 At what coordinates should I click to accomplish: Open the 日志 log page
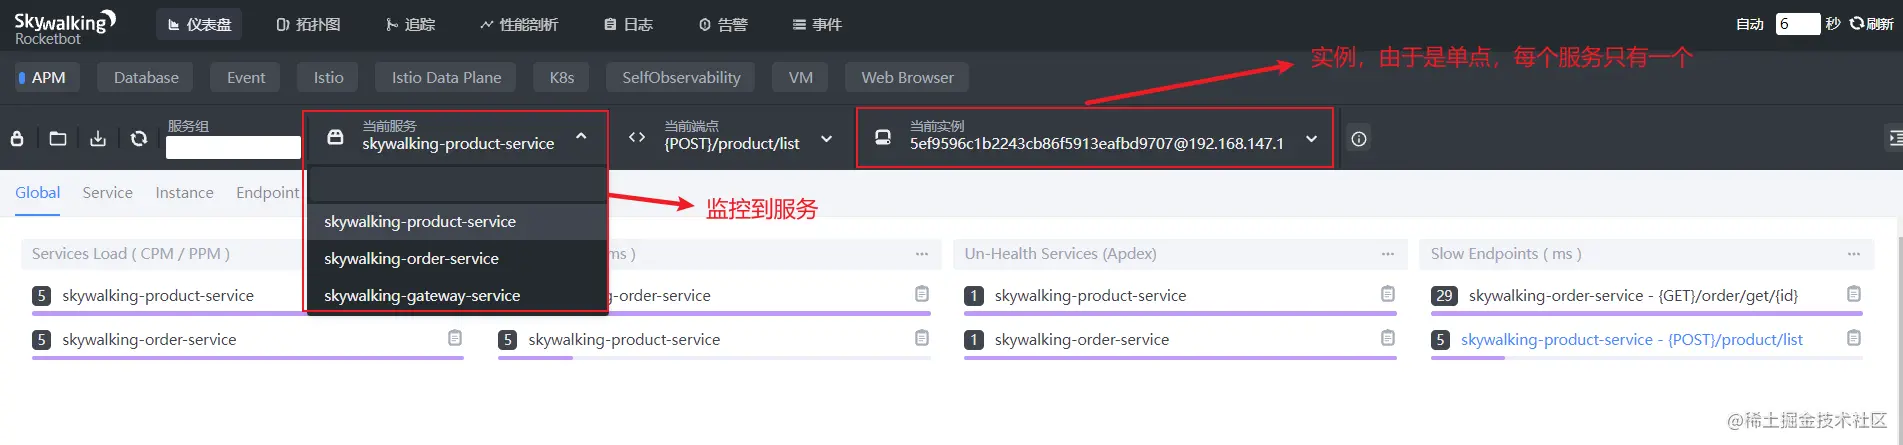tap(628, 24)
